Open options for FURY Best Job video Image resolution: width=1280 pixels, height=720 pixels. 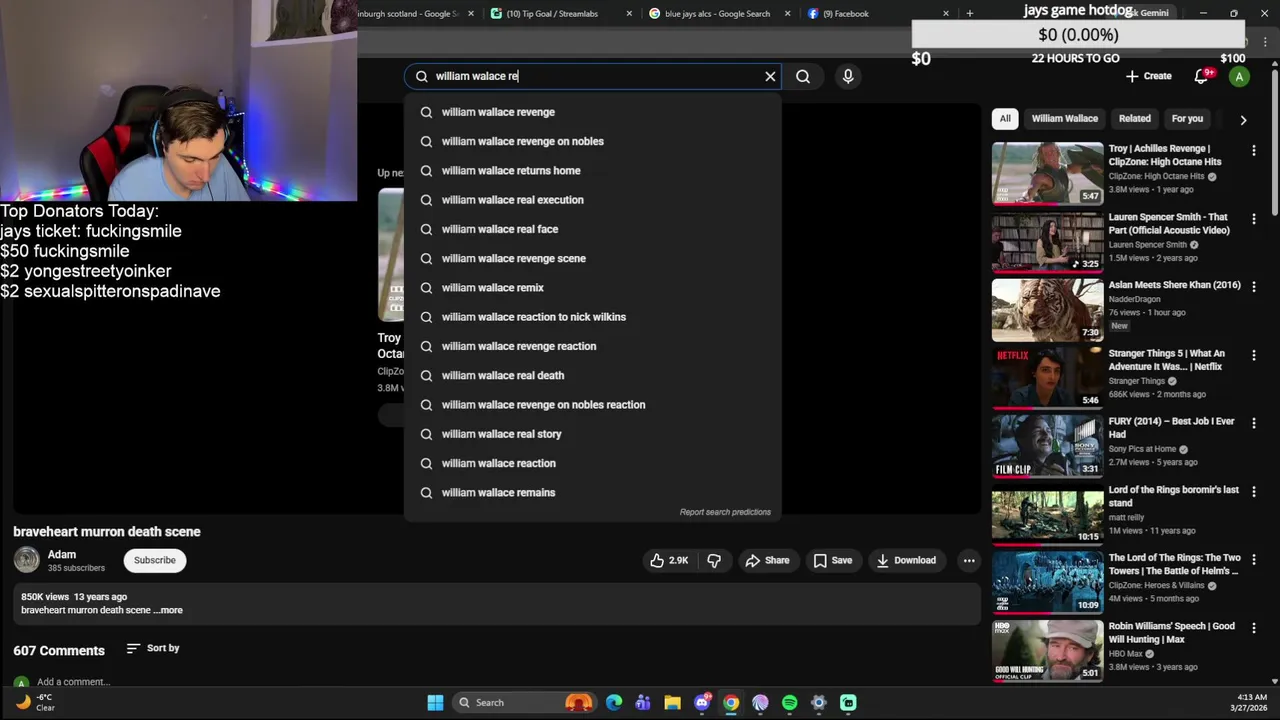(x=1253, y=423)
